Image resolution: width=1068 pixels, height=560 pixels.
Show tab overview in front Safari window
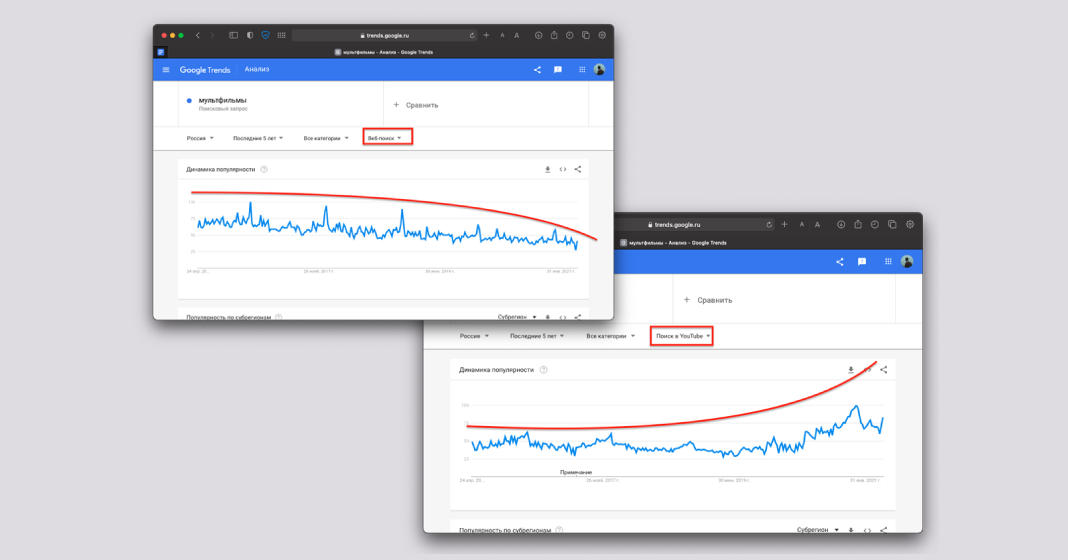pos(586,35)
